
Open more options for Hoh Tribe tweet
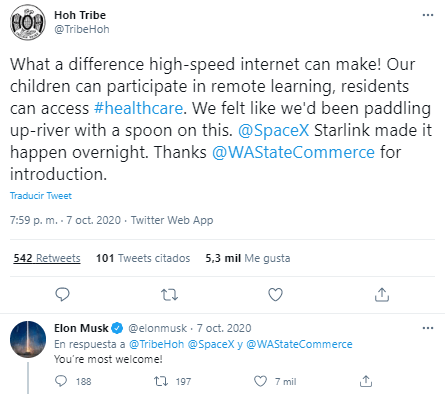pos(428,15)
